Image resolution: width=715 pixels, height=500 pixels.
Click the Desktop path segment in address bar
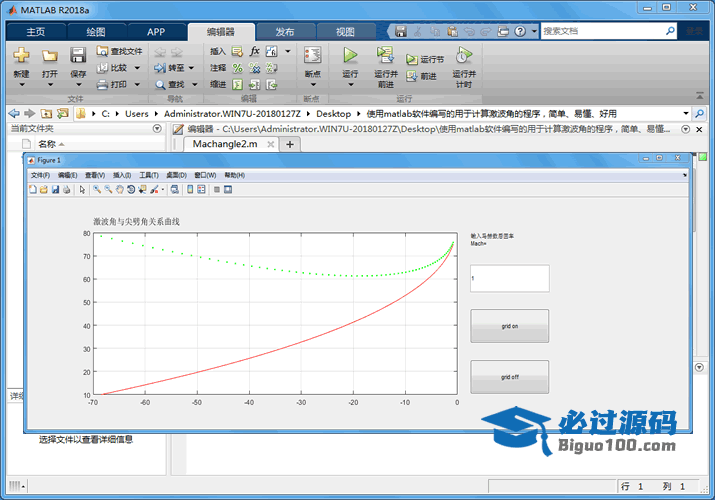pyautogui.click(x=333, y=113)
